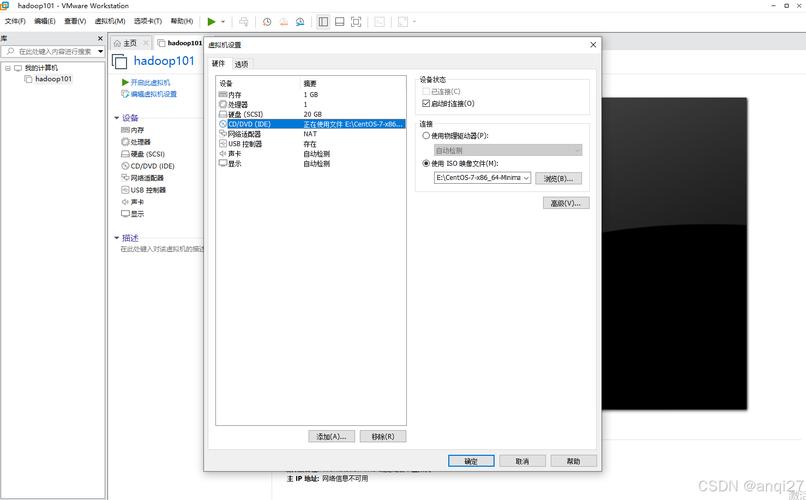Switch to the 硬件 tab in settings dialog

click(218, 63)
